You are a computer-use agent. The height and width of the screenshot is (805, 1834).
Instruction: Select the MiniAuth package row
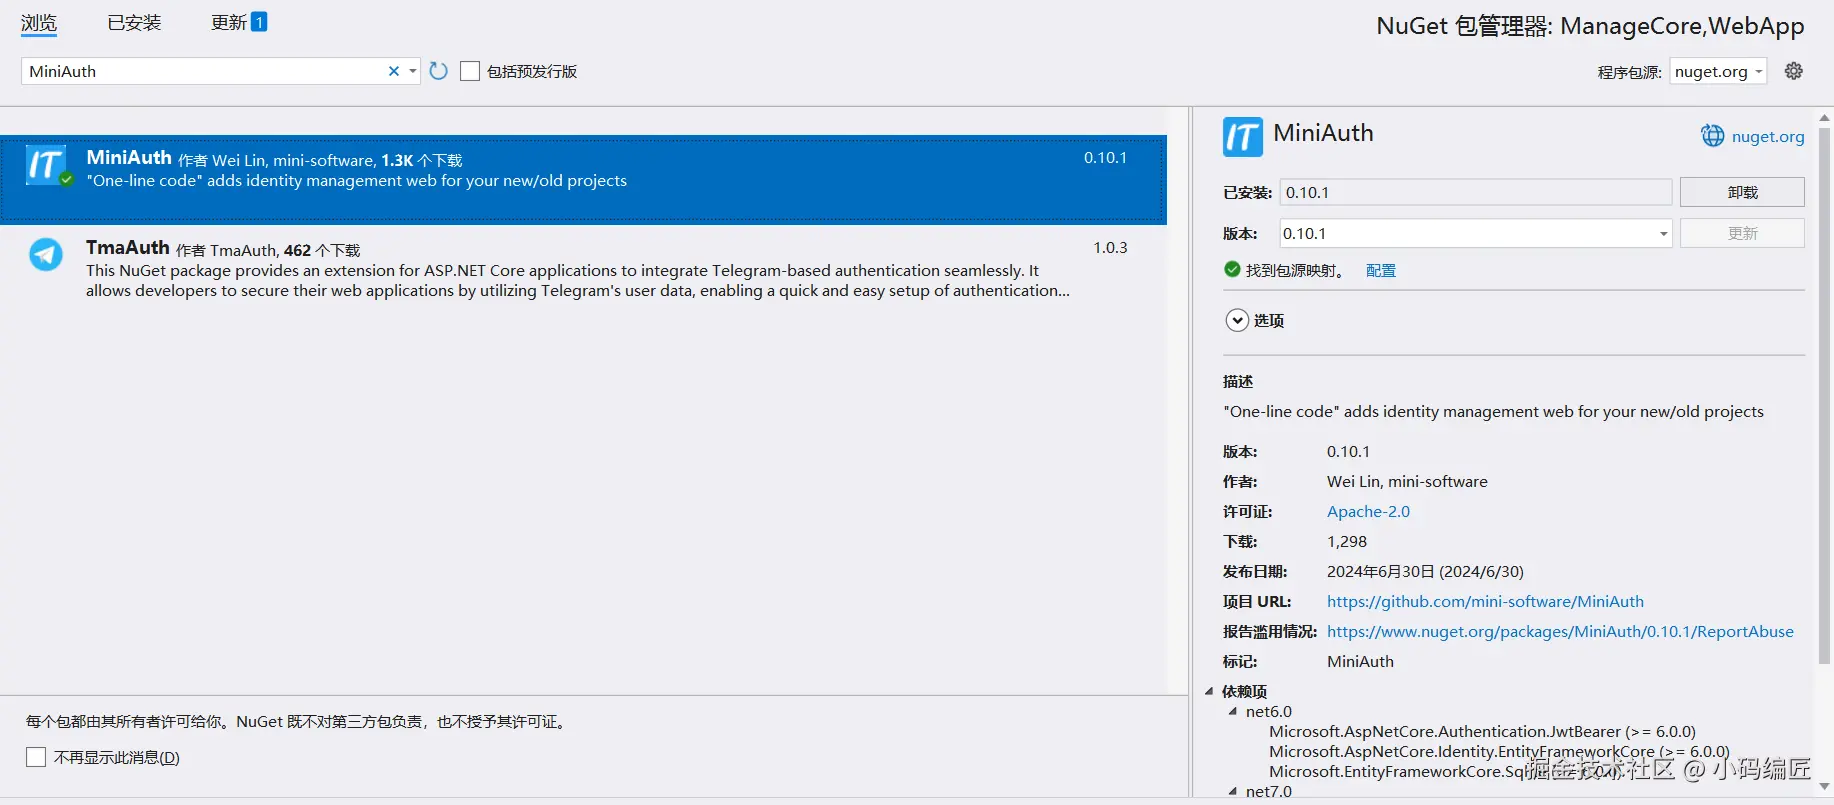coord(583,180)
